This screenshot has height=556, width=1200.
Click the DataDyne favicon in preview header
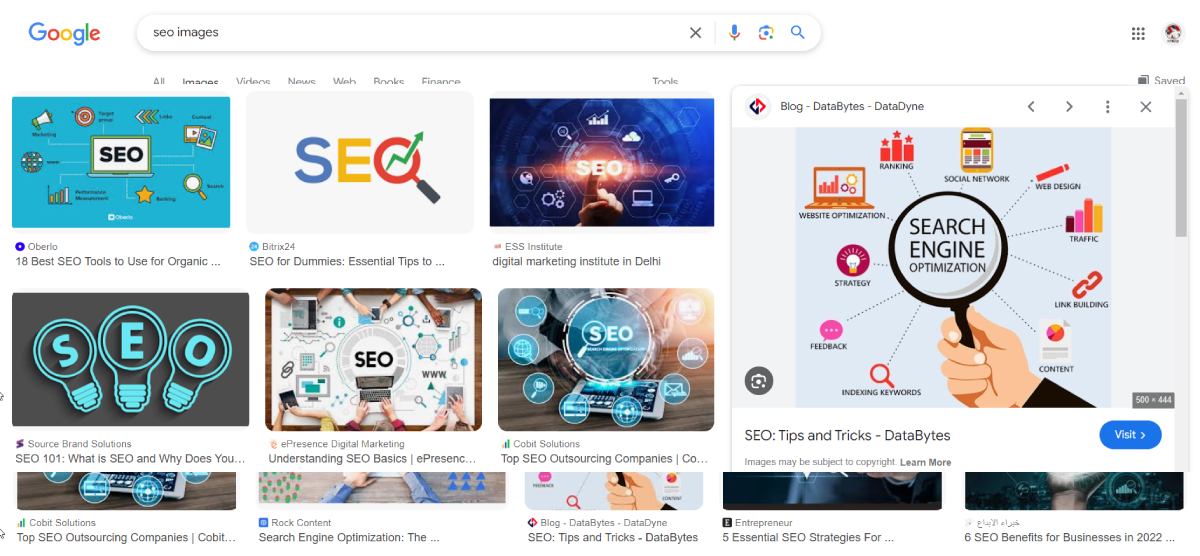758,107
